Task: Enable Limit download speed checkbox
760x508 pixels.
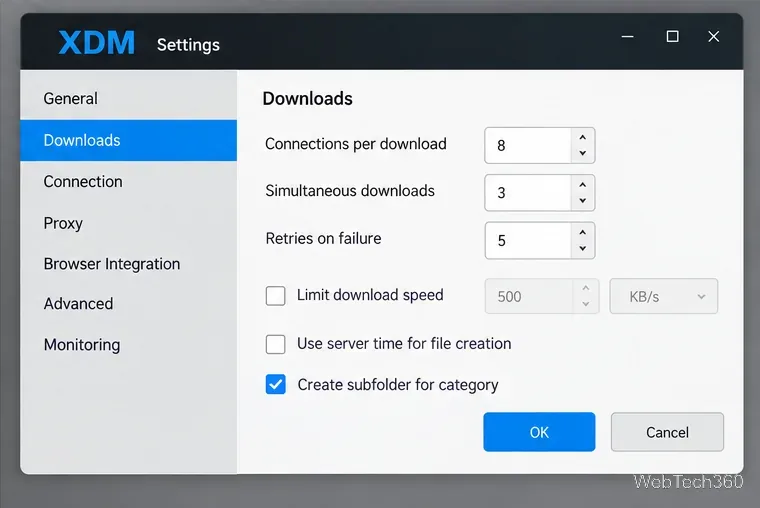Action: click(275, 296)
